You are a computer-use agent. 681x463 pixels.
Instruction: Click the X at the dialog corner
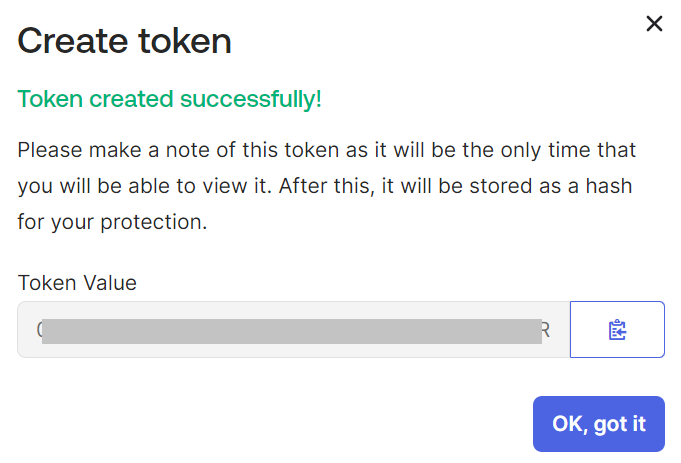coord(654,23)
